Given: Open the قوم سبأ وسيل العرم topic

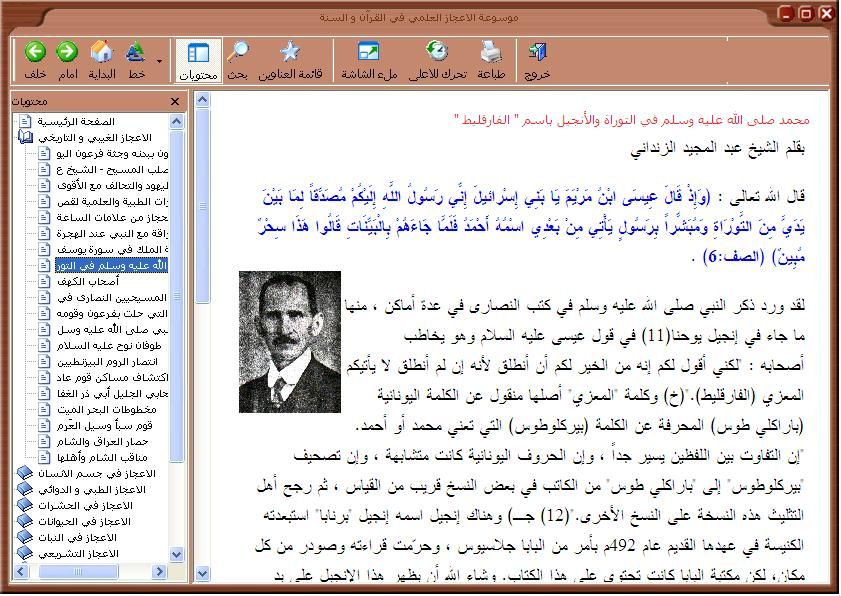Looking at the screenshot, I should click(x=105, y=426).
